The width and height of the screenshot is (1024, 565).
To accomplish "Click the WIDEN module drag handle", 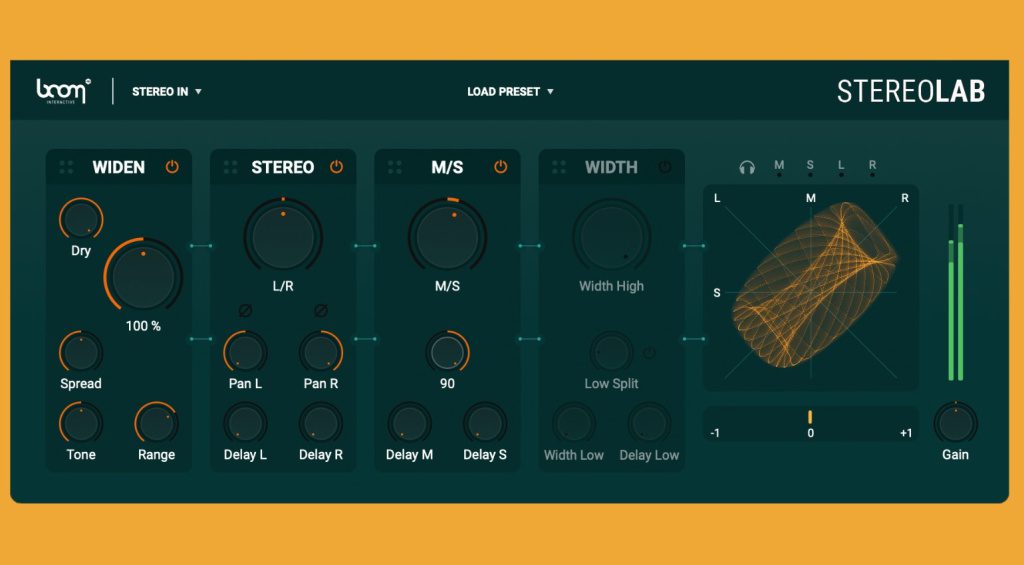I will pyautogui.click(x=66, y=167).
